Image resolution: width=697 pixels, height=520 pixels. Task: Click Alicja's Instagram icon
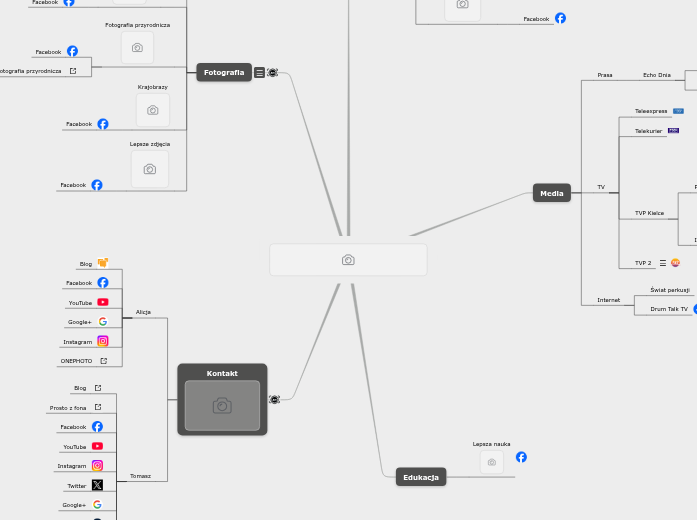(x=103, y=341)
